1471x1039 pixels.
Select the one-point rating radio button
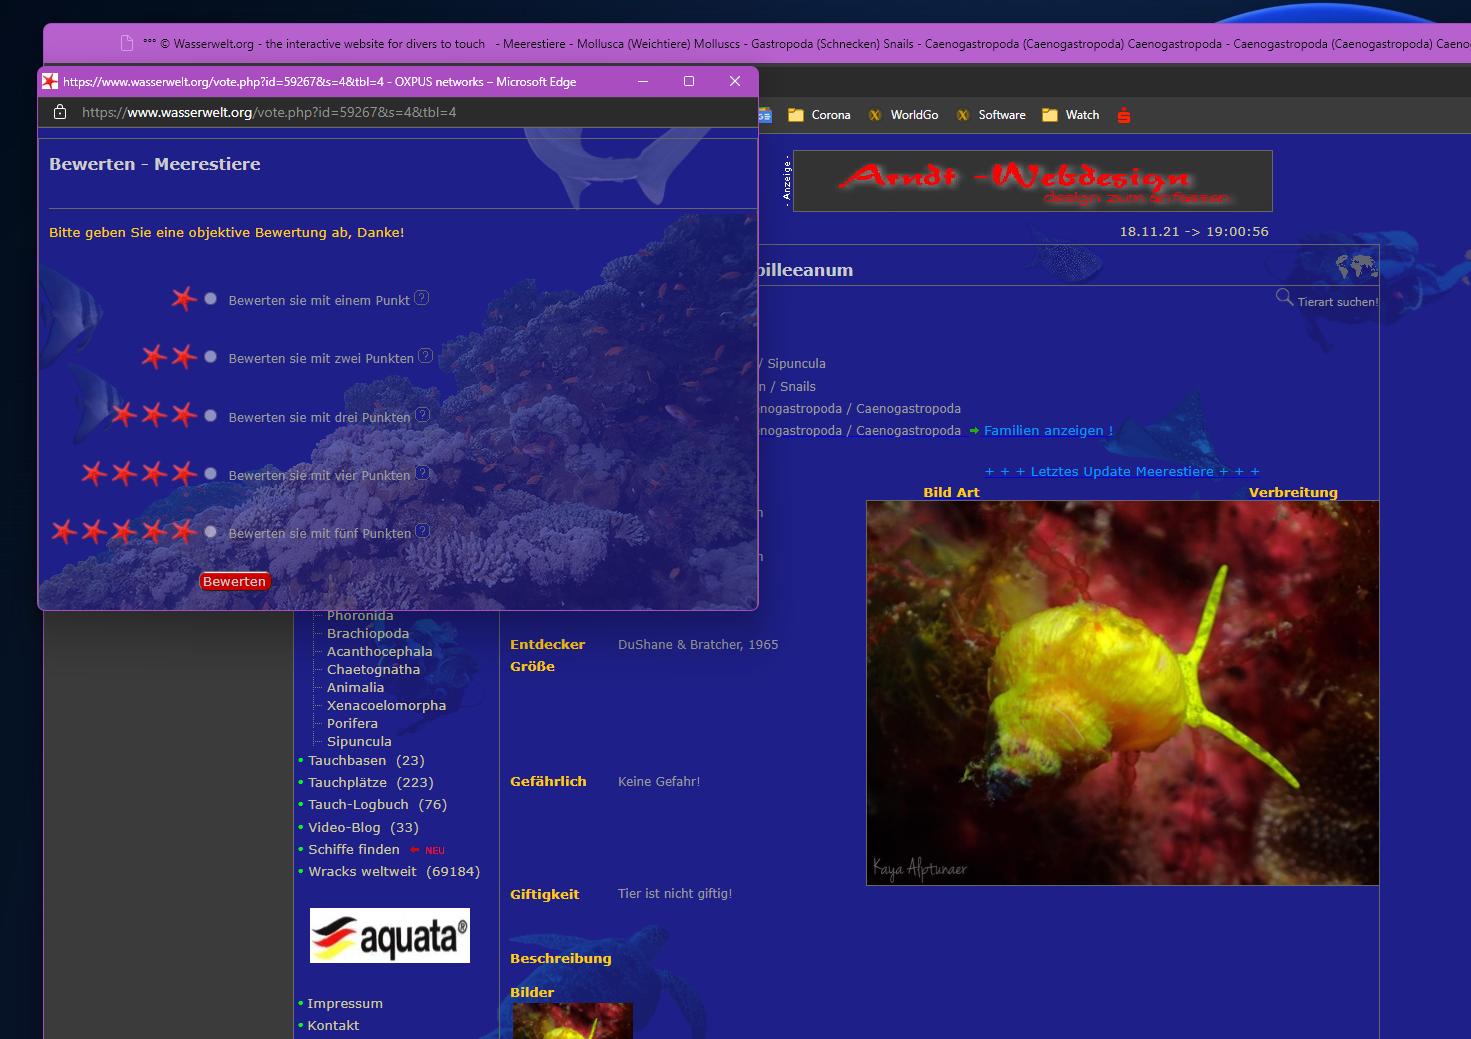click(x=210, y=299)
